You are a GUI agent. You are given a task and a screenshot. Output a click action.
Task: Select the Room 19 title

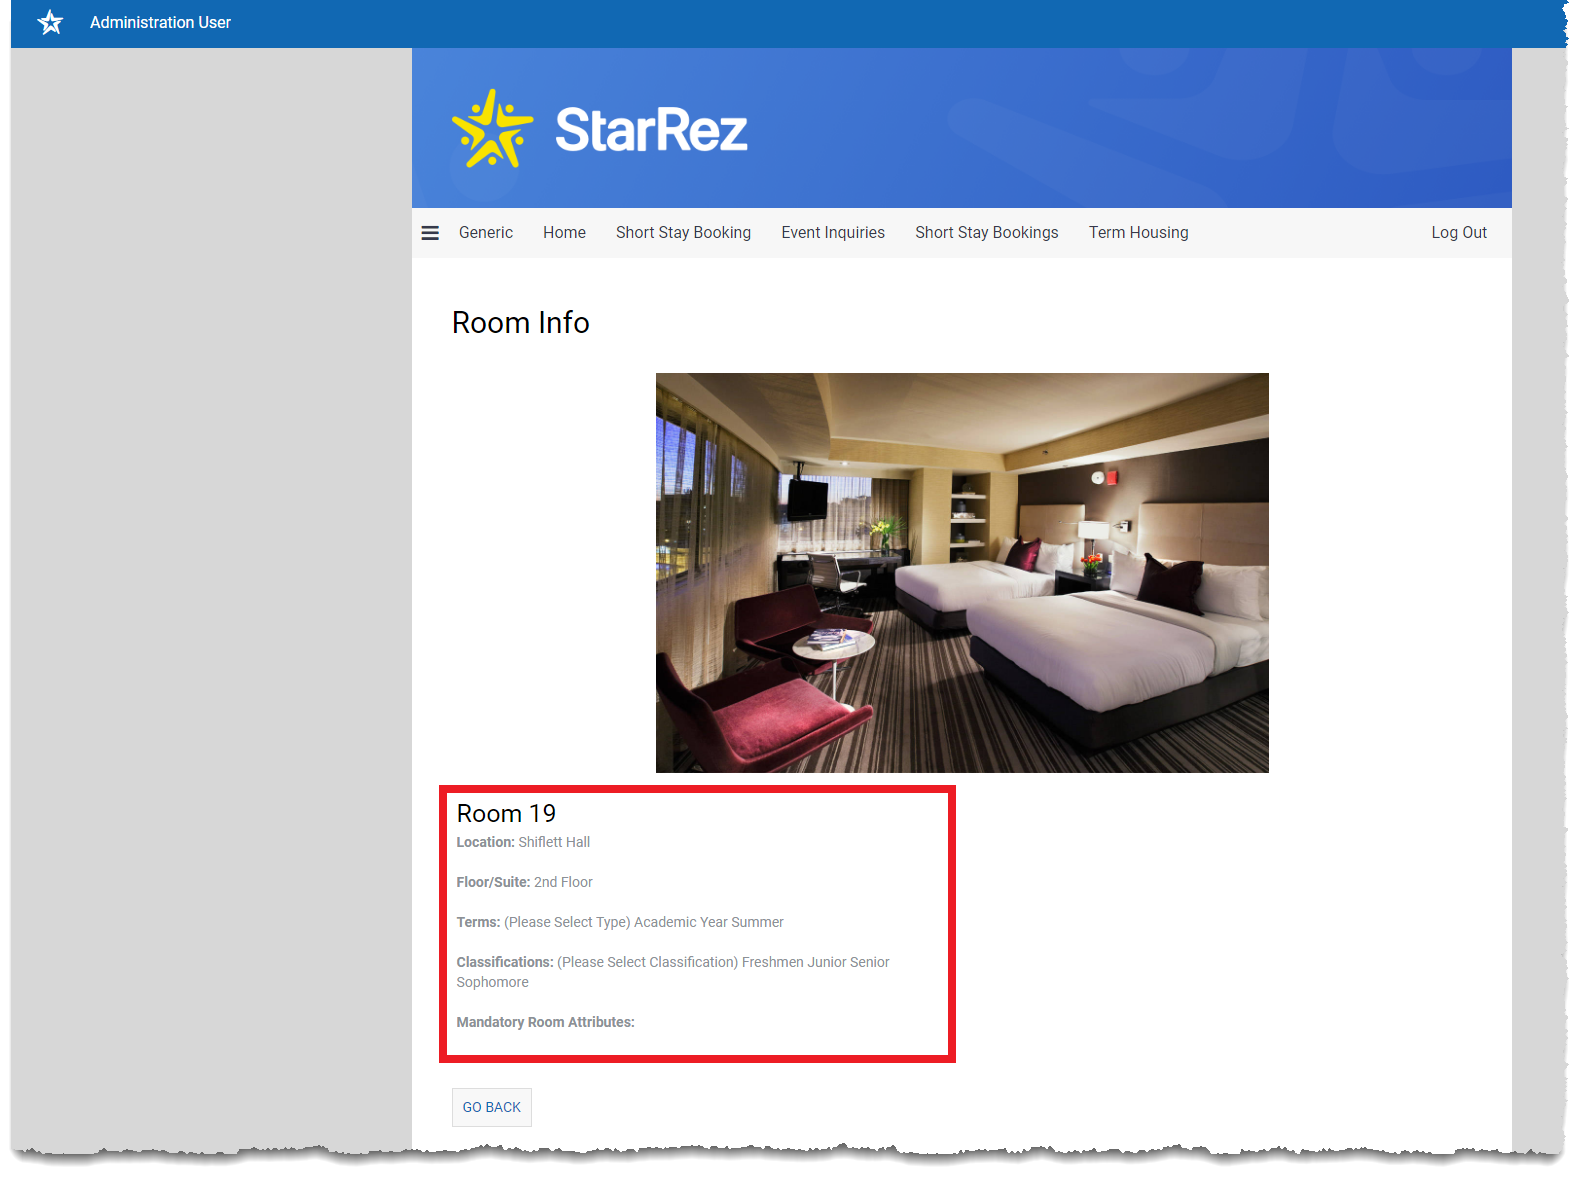[506, 814]
